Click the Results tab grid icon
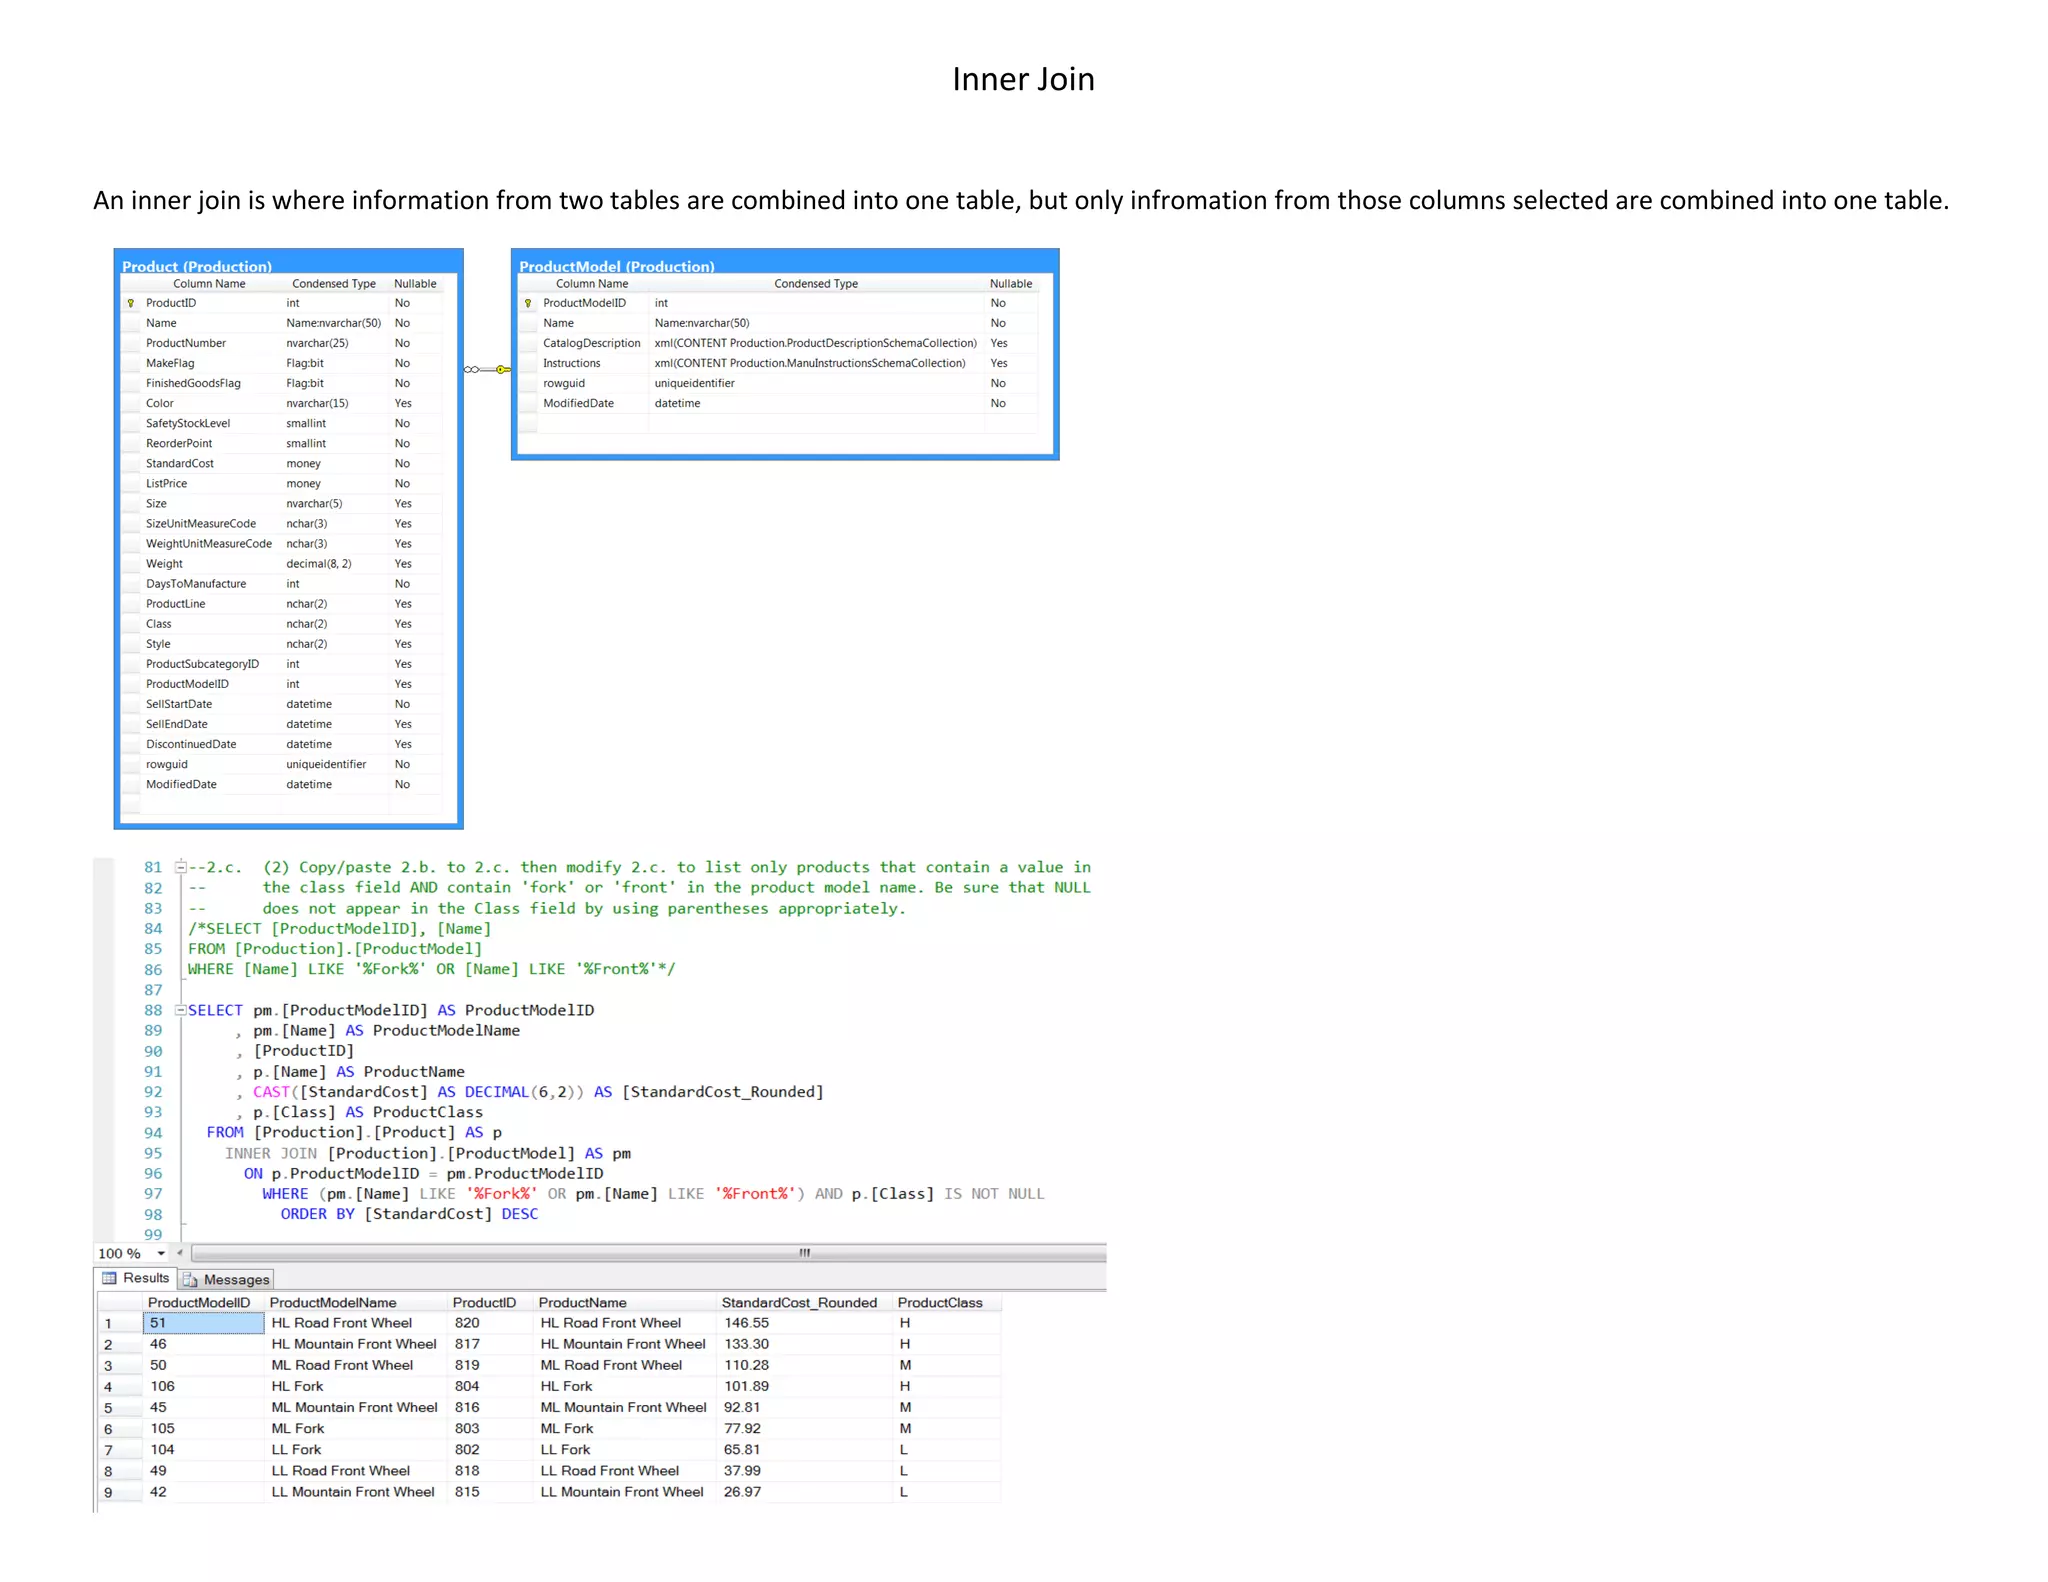Viewport: 2048px width, 1582px height. coord(109,1278)
